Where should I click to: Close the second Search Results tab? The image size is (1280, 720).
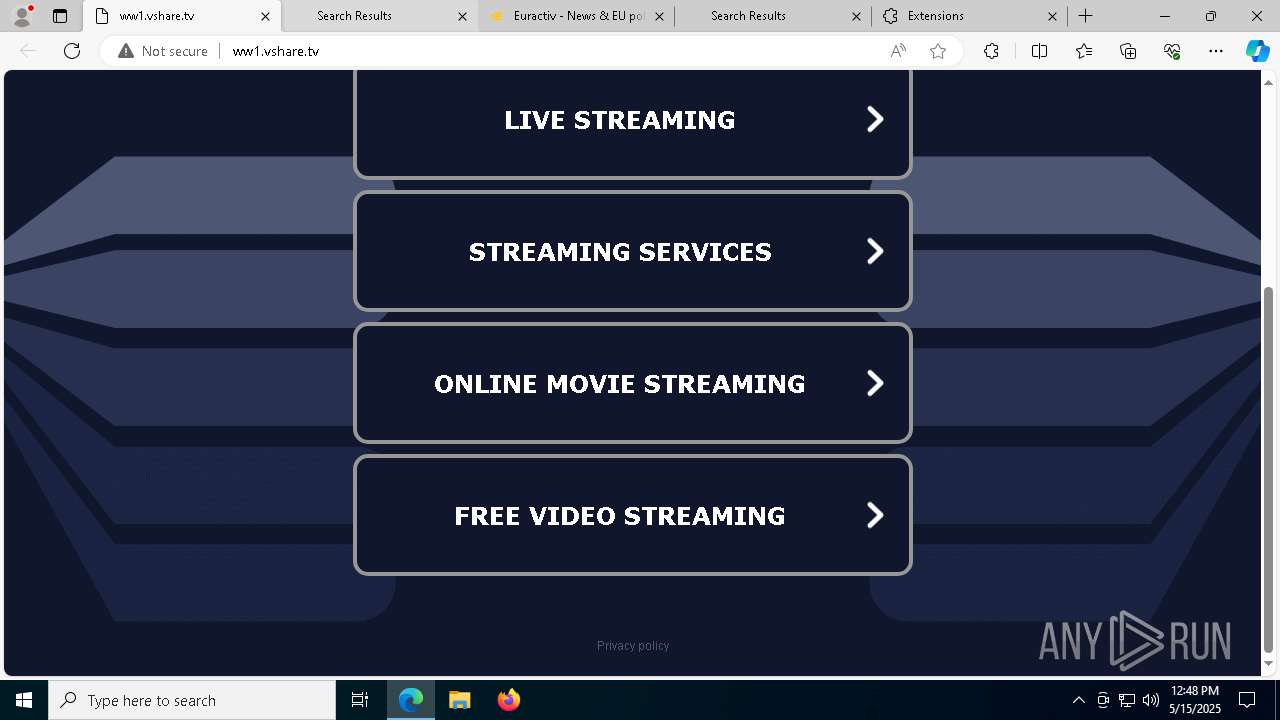tap(856, 16)
